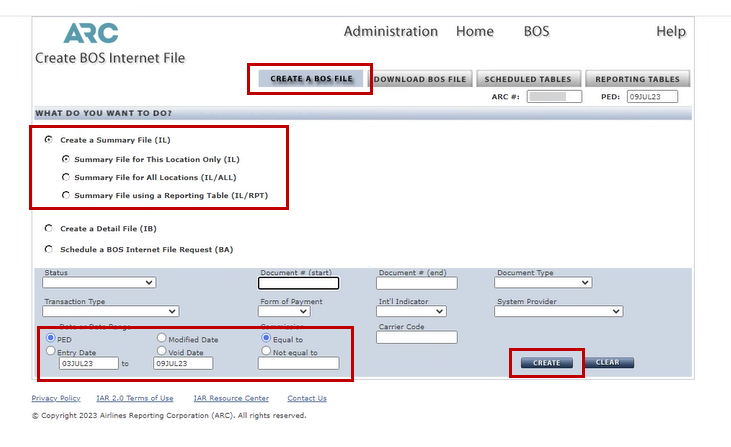731x447 pixels.
Task: Open the Help menu
Action: tap(670, 31)
